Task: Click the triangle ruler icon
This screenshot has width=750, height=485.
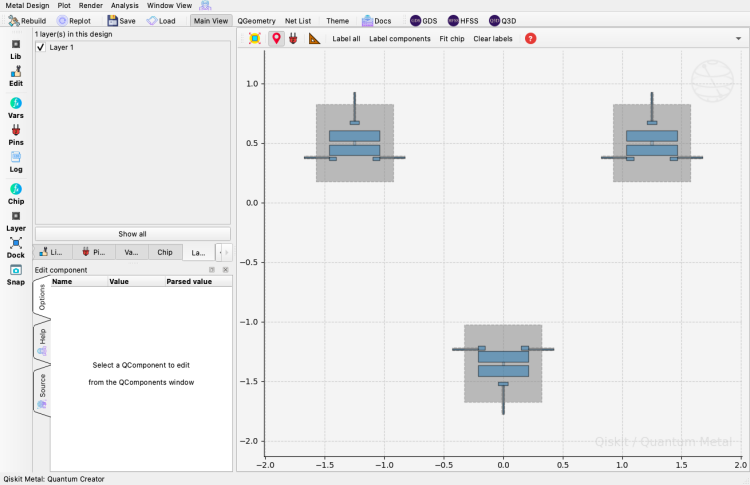Action: coord(314,38)
